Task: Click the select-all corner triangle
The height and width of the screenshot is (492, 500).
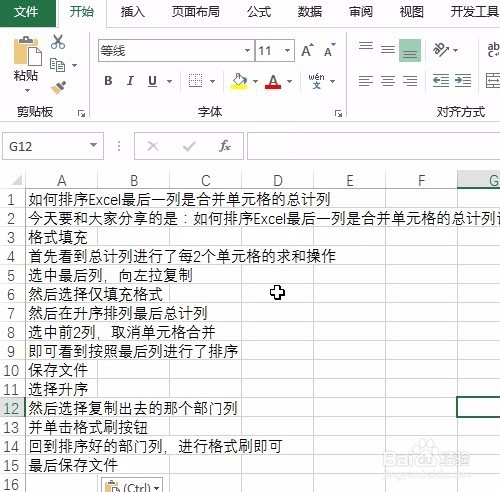Action: coord(17,180)
